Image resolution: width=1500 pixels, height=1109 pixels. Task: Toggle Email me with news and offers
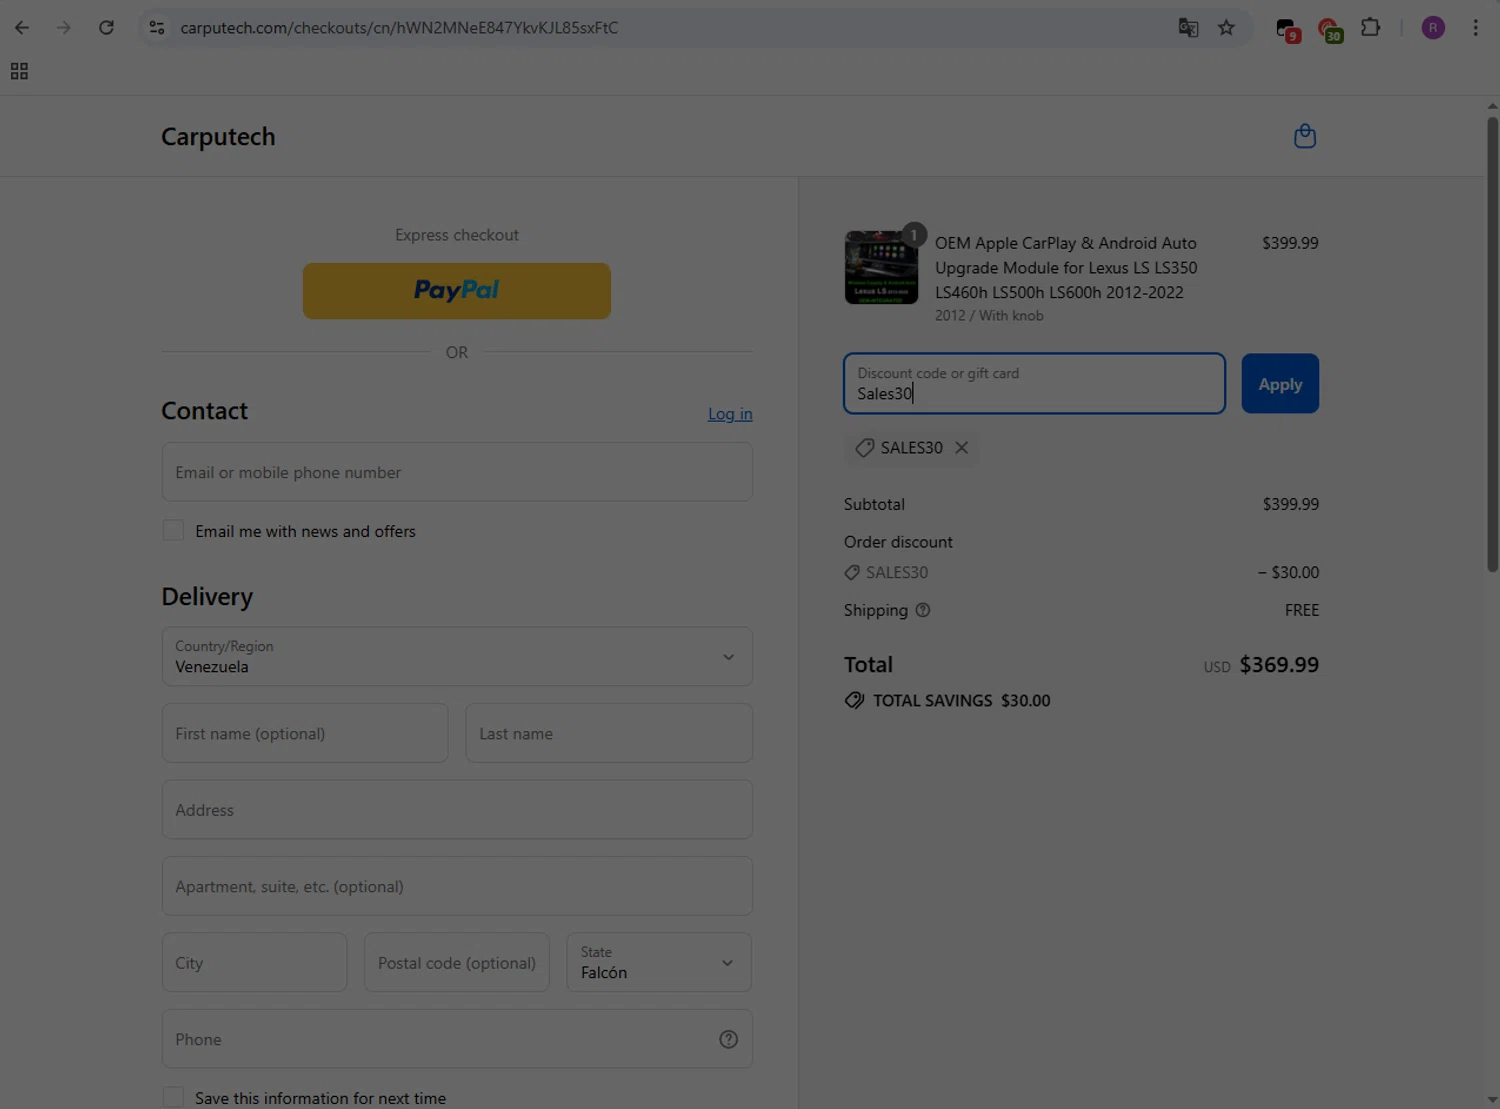click(173, 530)
